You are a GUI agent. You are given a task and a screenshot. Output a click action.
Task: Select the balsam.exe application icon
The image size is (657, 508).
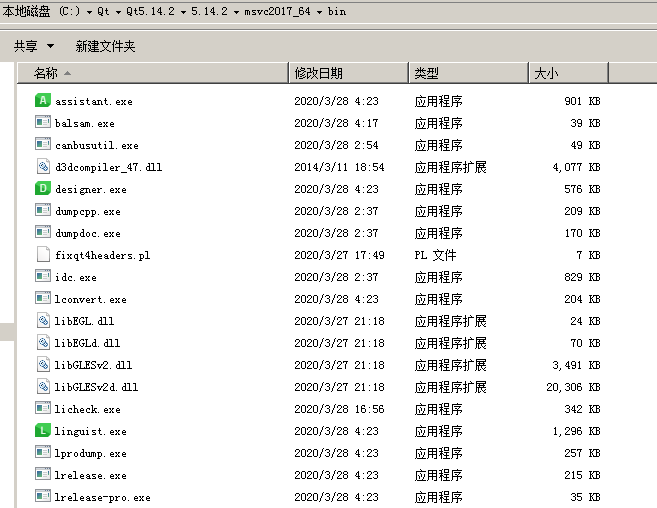pyautogui.click(x=43, y=123)
